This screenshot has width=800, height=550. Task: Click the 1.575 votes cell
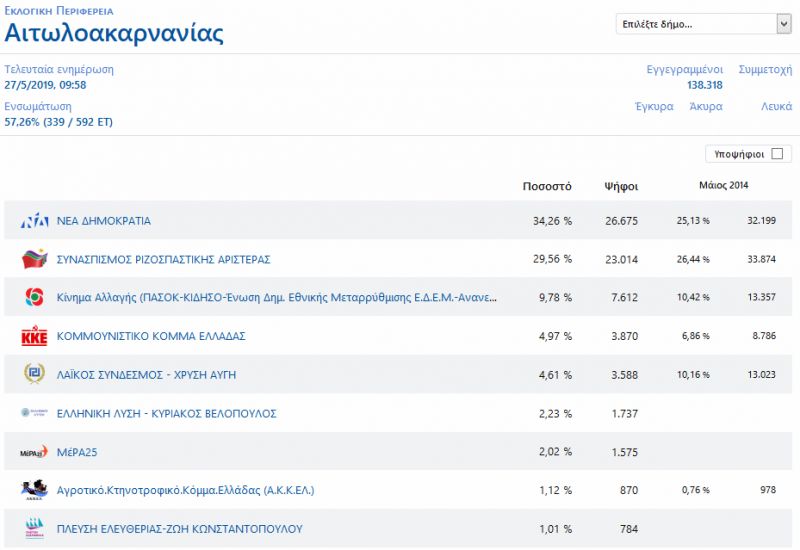click(x=624, y=452)
